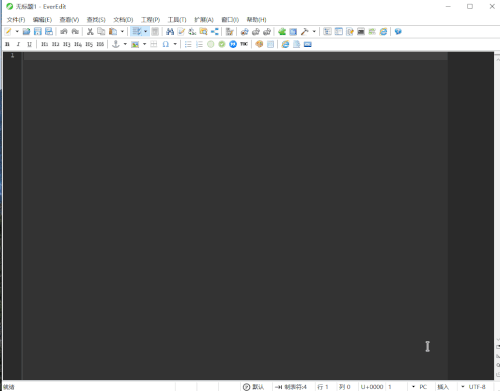Open the Paste options dropdown arrow
Viewport: 500px width, 391px height.
click(x=122, y=32)
